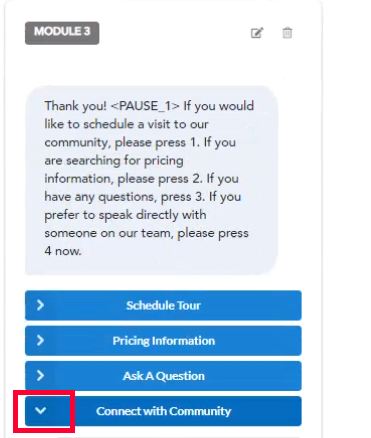The image size is (371, 438).
Task: Expand the Schedule Tour chevron arrow
Action: pos(40,305)
